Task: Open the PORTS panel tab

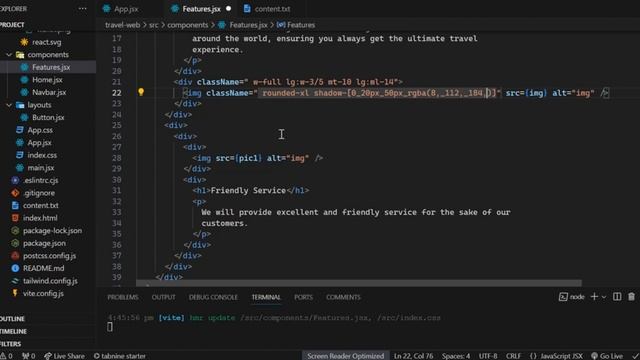Action: tap(303, 297)
